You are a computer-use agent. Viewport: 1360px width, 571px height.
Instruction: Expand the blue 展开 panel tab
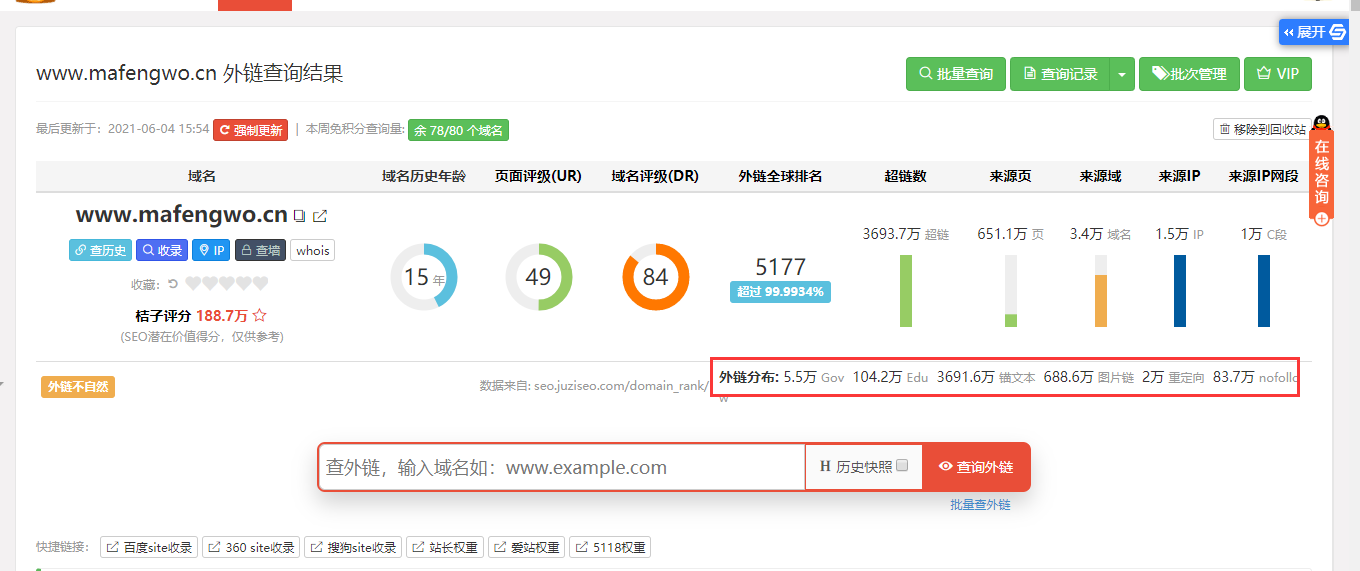pyautogui.click(x=1315, y=33)
